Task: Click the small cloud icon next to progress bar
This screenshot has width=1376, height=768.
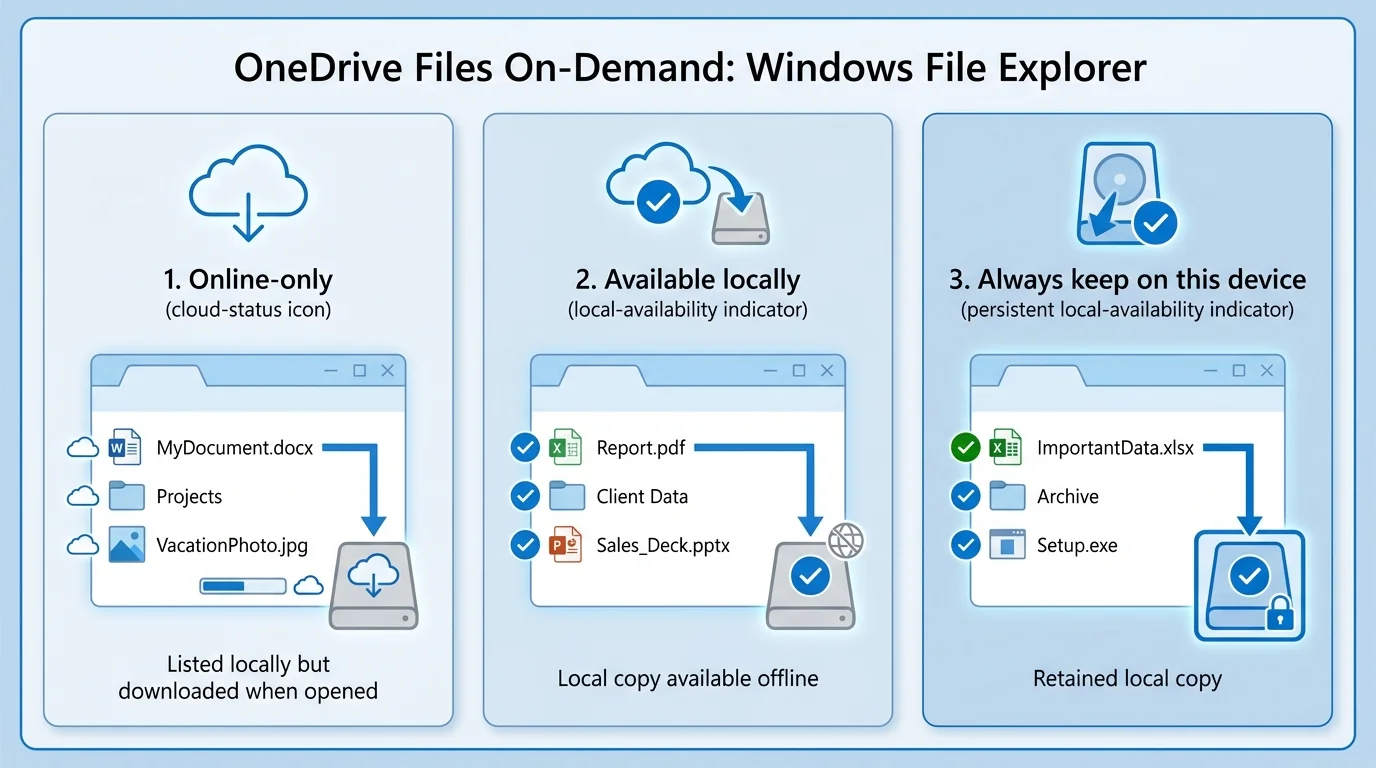Action: click(310, 585)
